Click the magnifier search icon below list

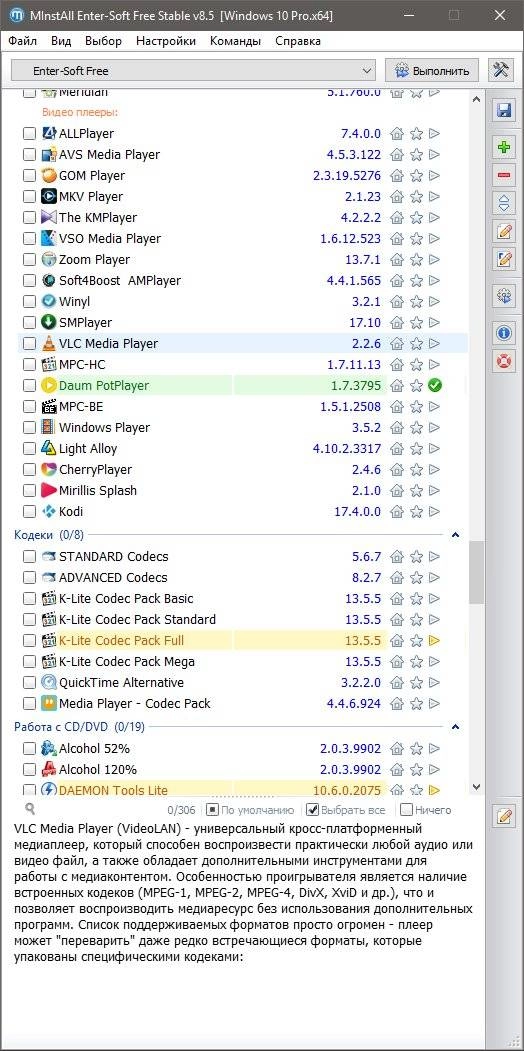pos(29,809)
